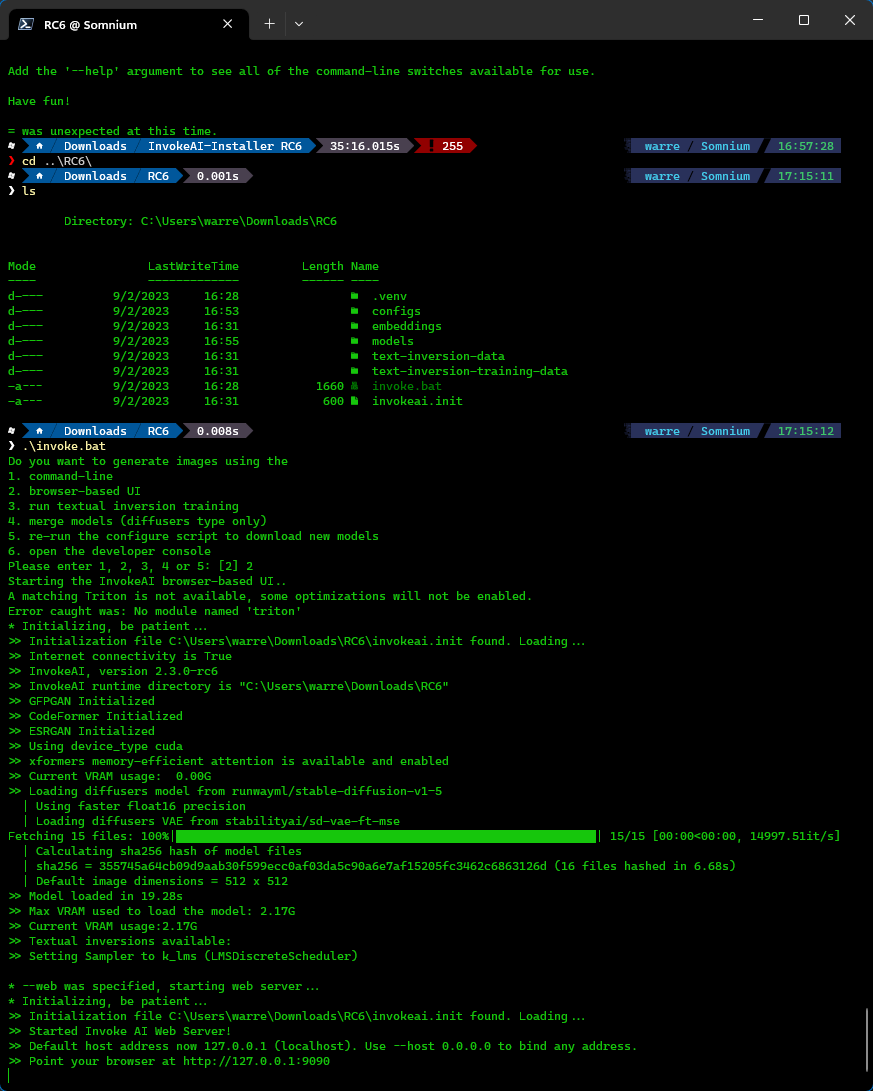Click the '6. open the developer console' line

click(109, 551)
